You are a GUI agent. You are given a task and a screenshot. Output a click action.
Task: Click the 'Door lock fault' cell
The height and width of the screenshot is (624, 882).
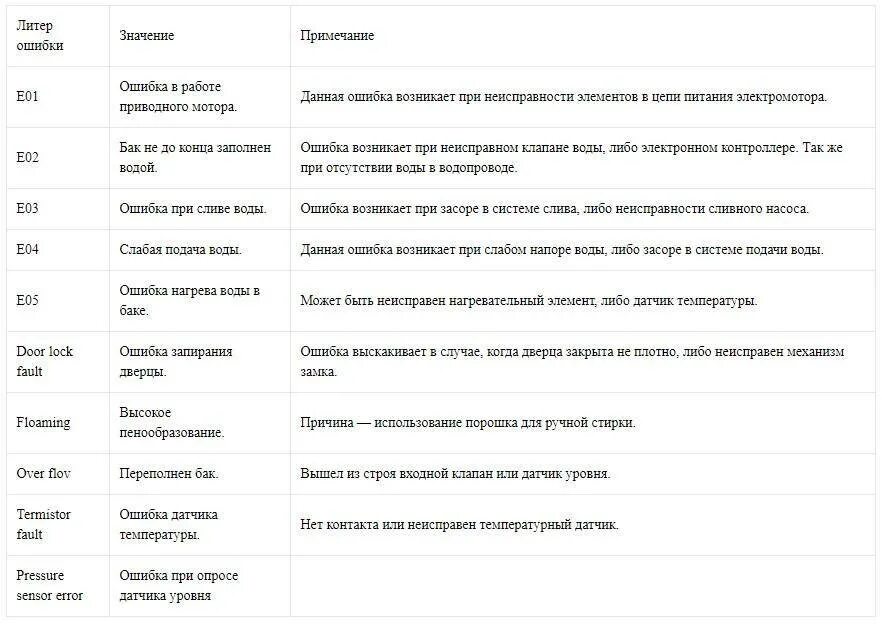tap(58, 362)
